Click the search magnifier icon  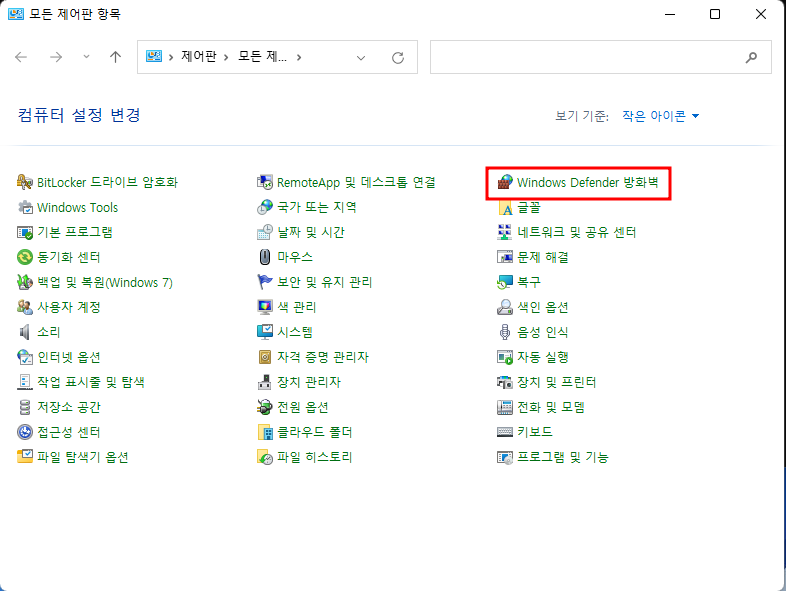tap(751, 57)
